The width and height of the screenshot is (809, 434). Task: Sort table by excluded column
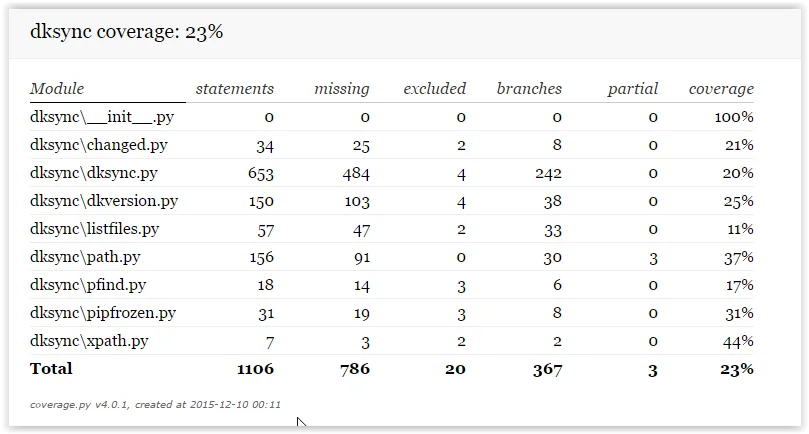(x=434, y=89)
